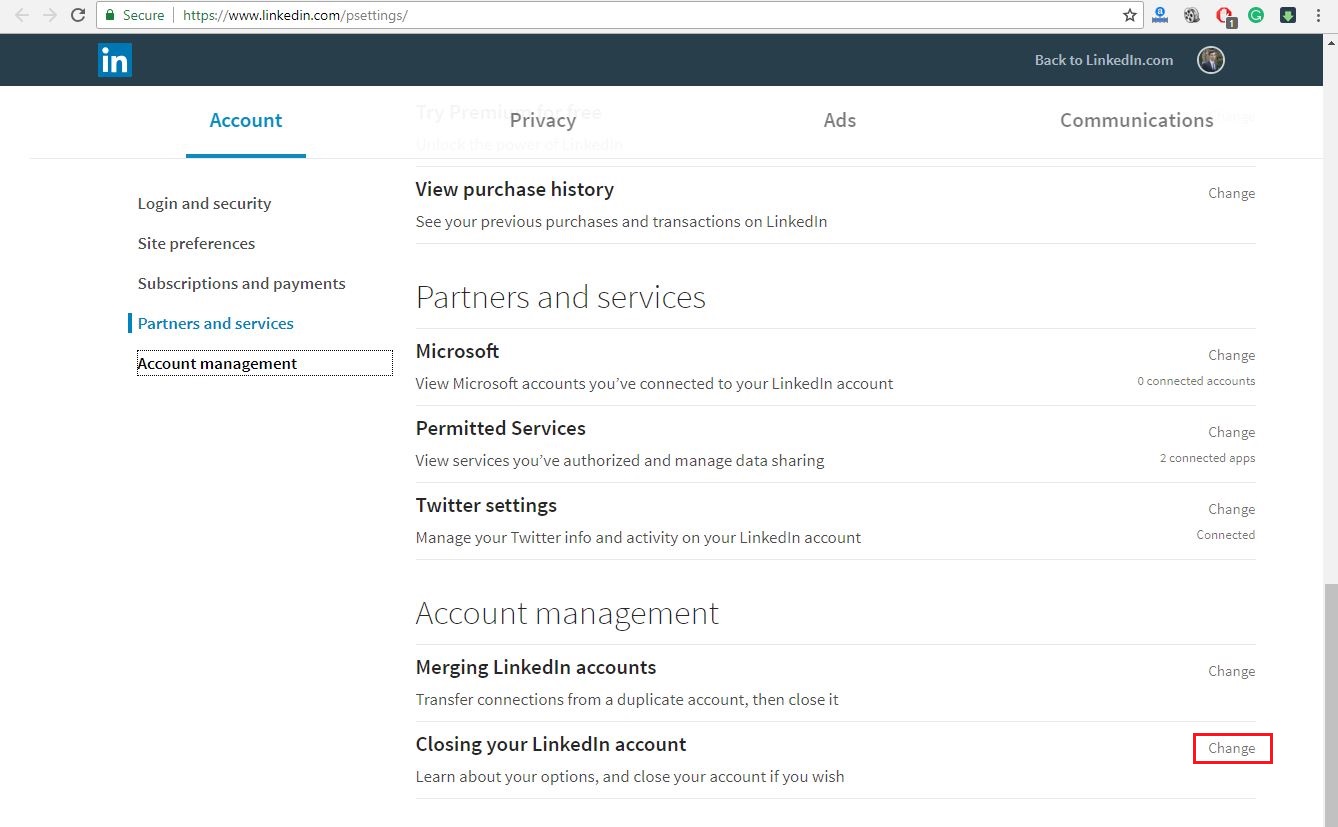Click the '0 connected accounts' status text

1196,381
